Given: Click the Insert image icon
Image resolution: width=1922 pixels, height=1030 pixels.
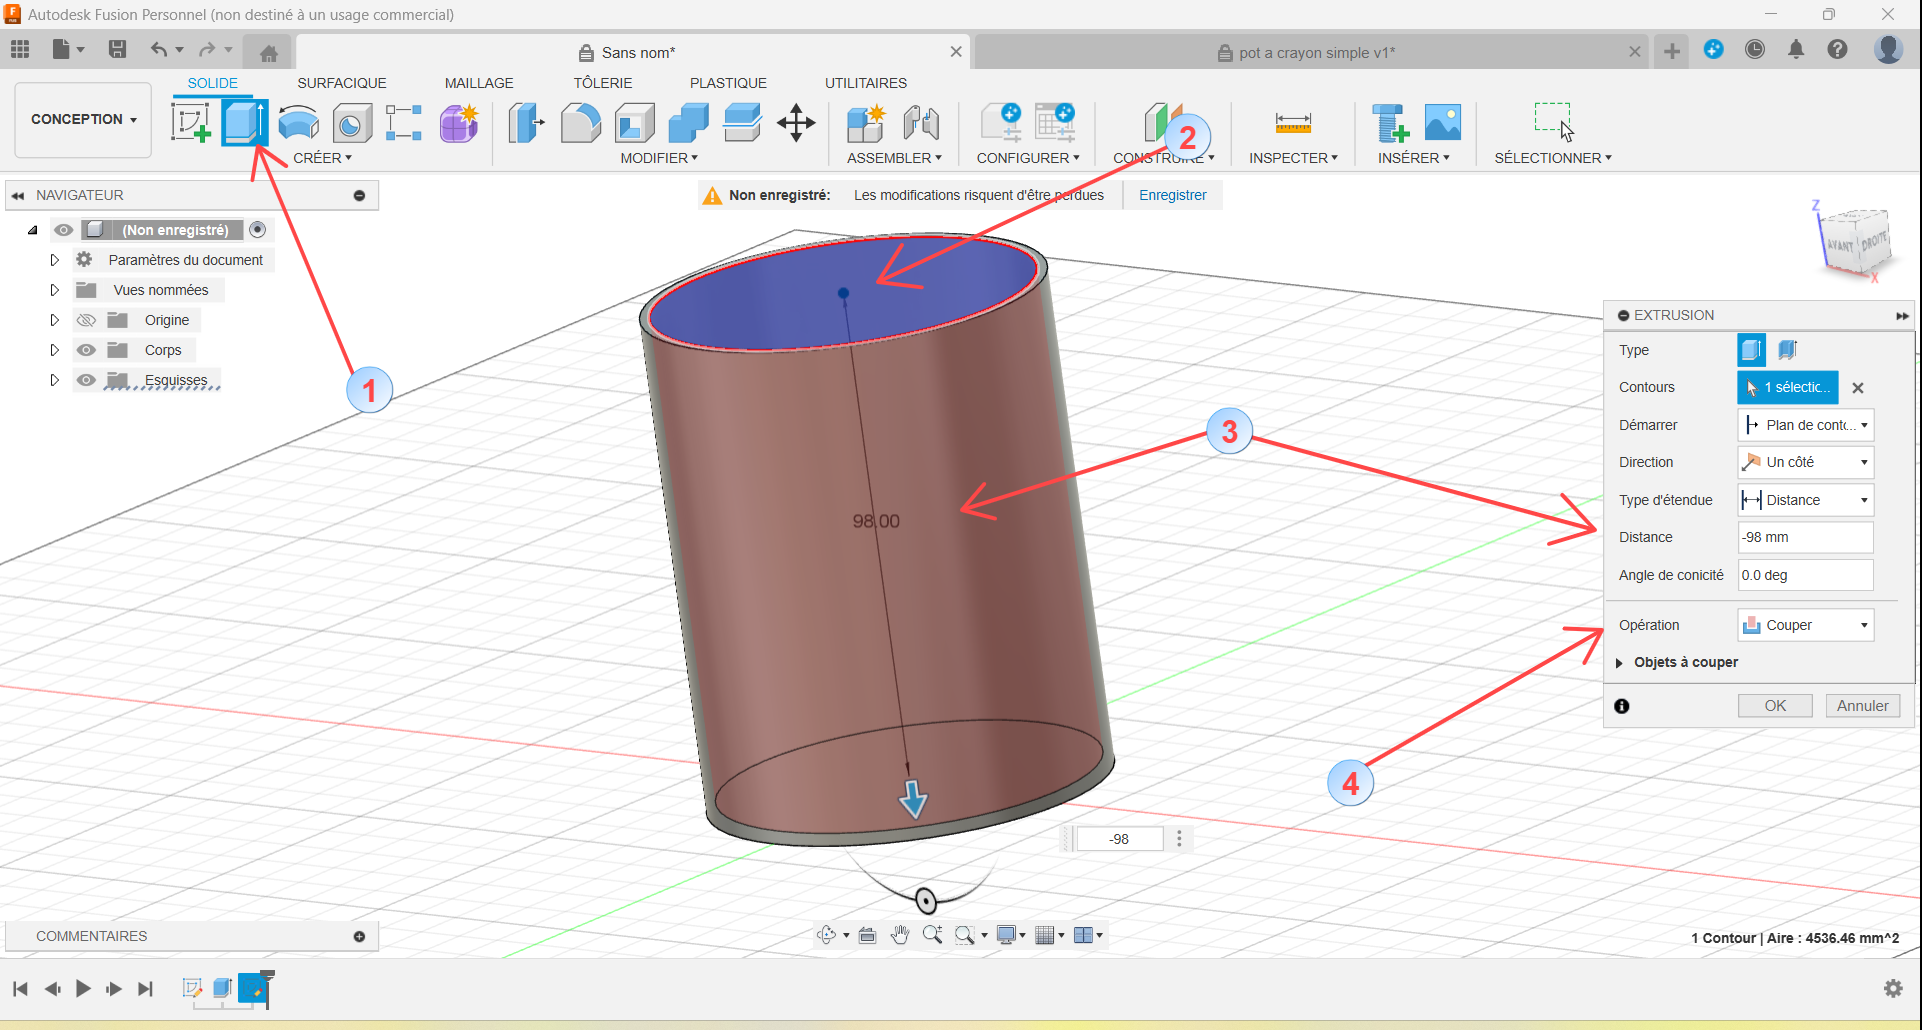Looking at the screenshot, I should tap(1442, 123).
